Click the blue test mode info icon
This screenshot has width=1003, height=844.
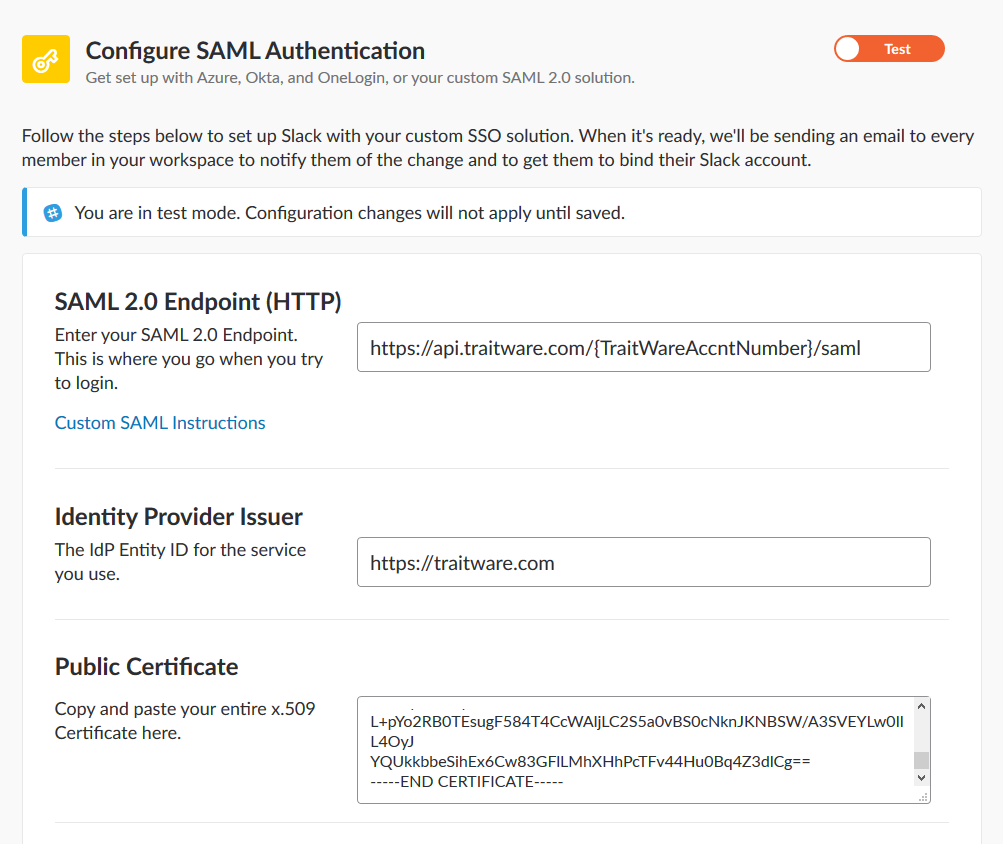pyautogui.click(x=53, y=213)
